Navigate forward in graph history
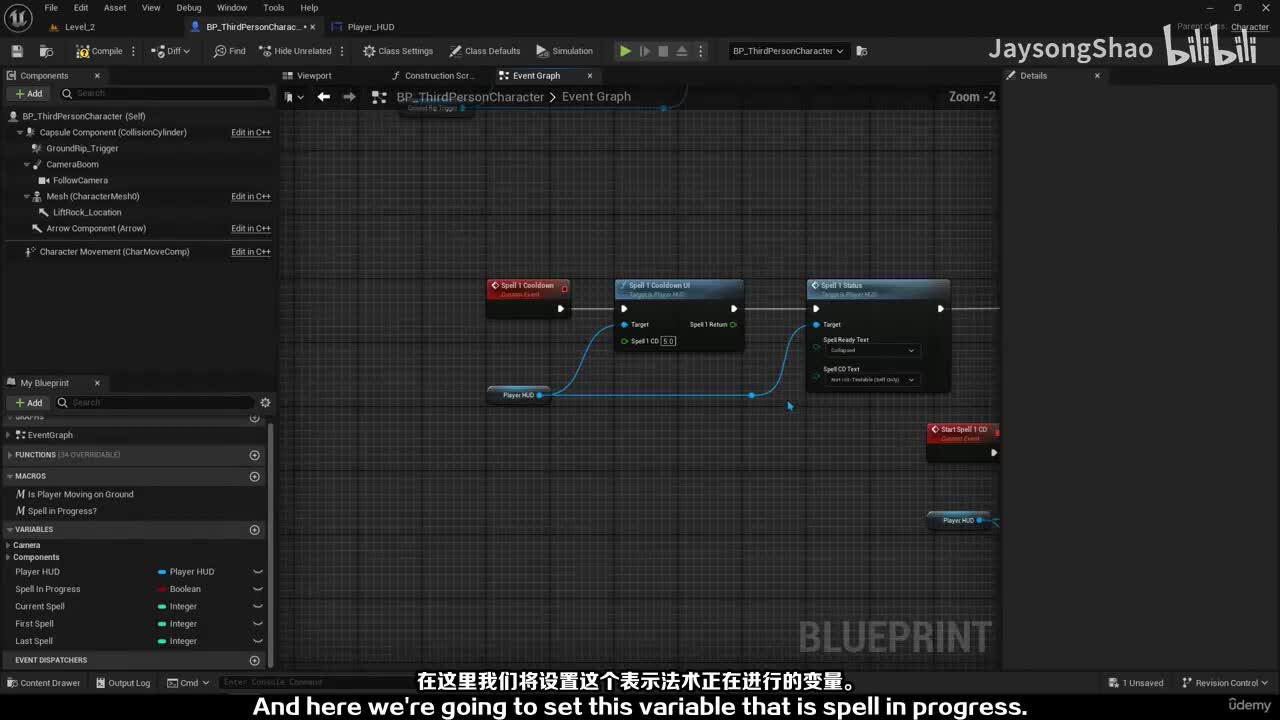 [349, 97]
